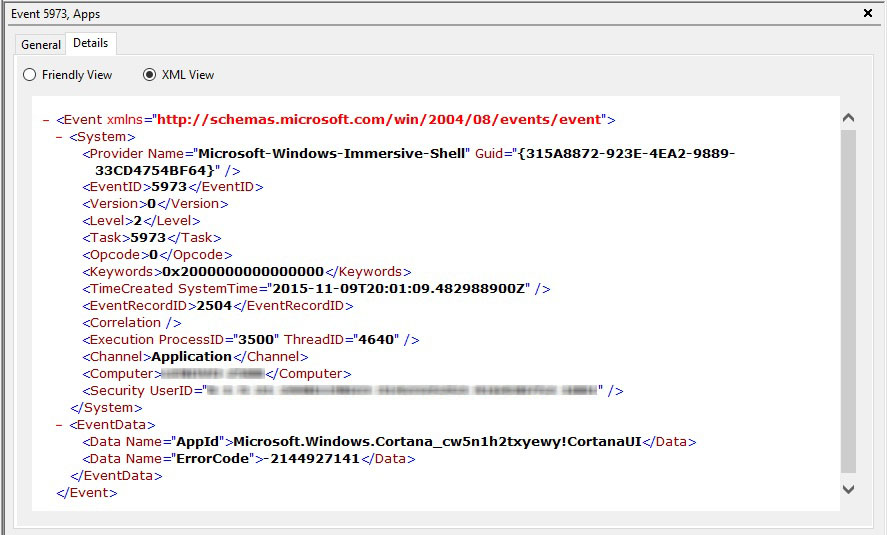The image size is (887, 535).
Task: Click the blurred Computer name value
Action: [213, 374]
